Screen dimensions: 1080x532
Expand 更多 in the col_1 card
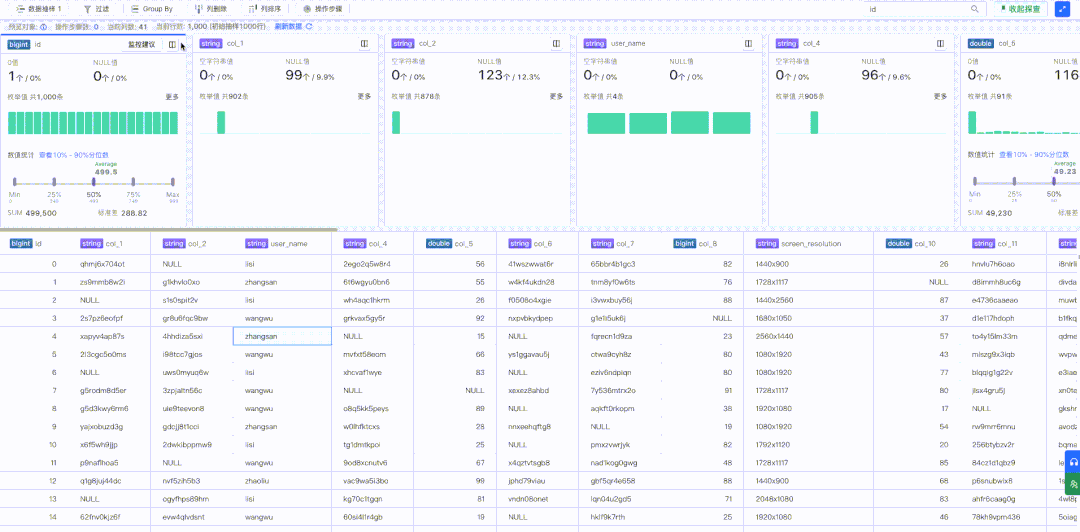pyautogui.click(x=364, y=97)
